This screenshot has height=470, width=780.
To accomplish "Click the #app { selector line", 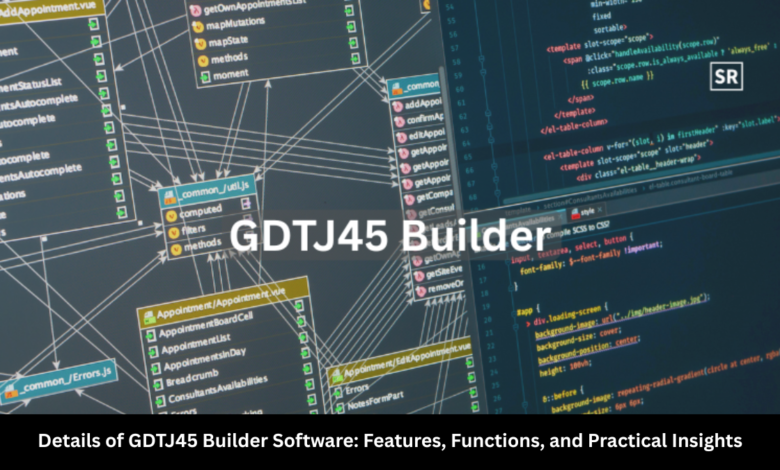I will pyautogui.click(x=527, y=310).
